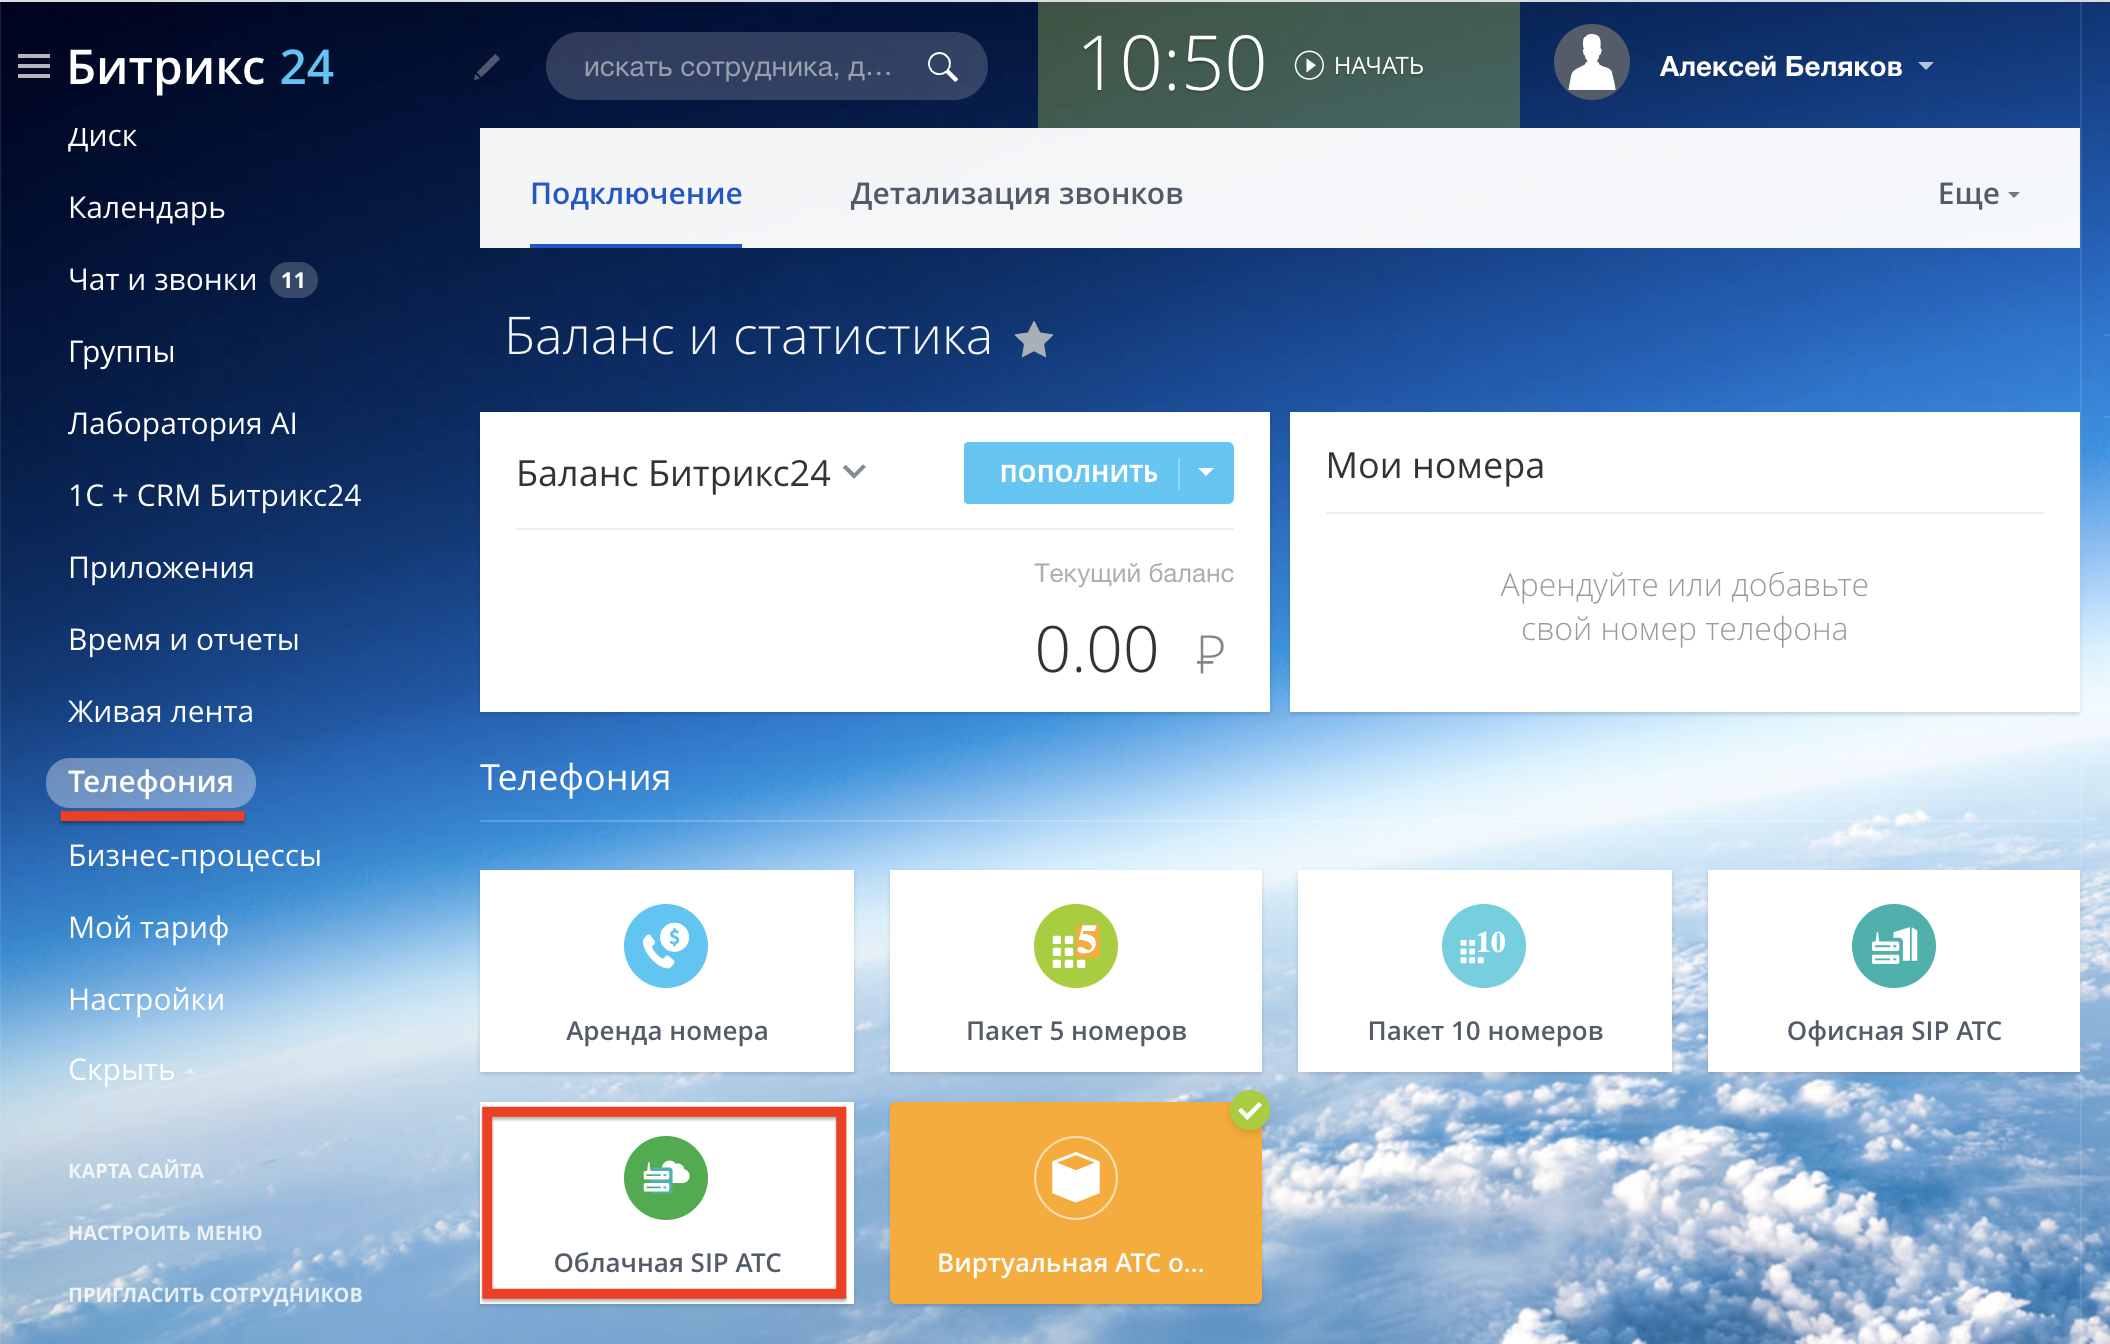2110x1344 pixels.
Task: Expand the Баланс Битрикс24 chevron
Action: [x=855, y=471]
